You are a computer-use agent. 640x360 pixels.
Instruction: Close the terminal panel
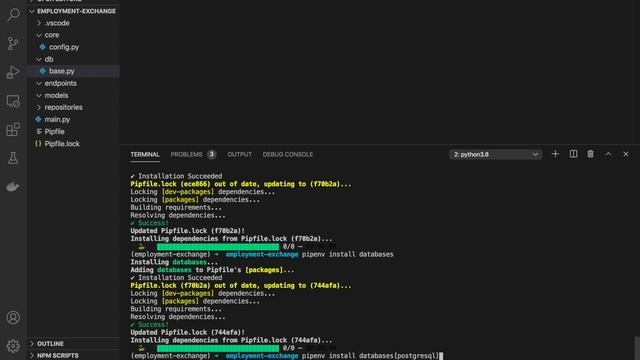point(626,154)
